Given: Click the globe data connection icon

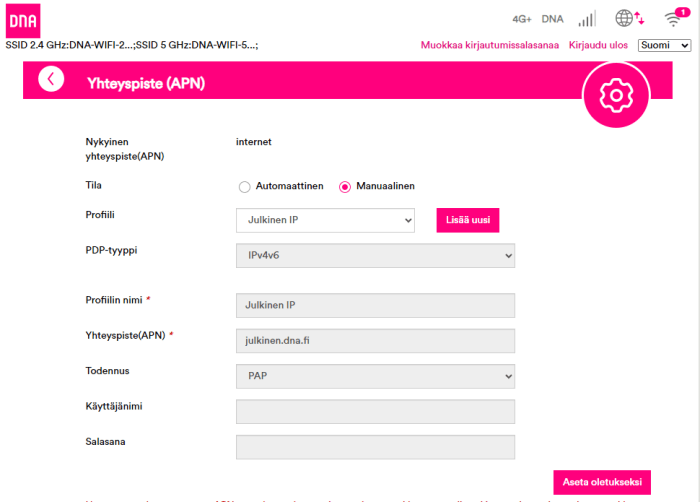Looking at the screenshot, I should pos(629,18).
